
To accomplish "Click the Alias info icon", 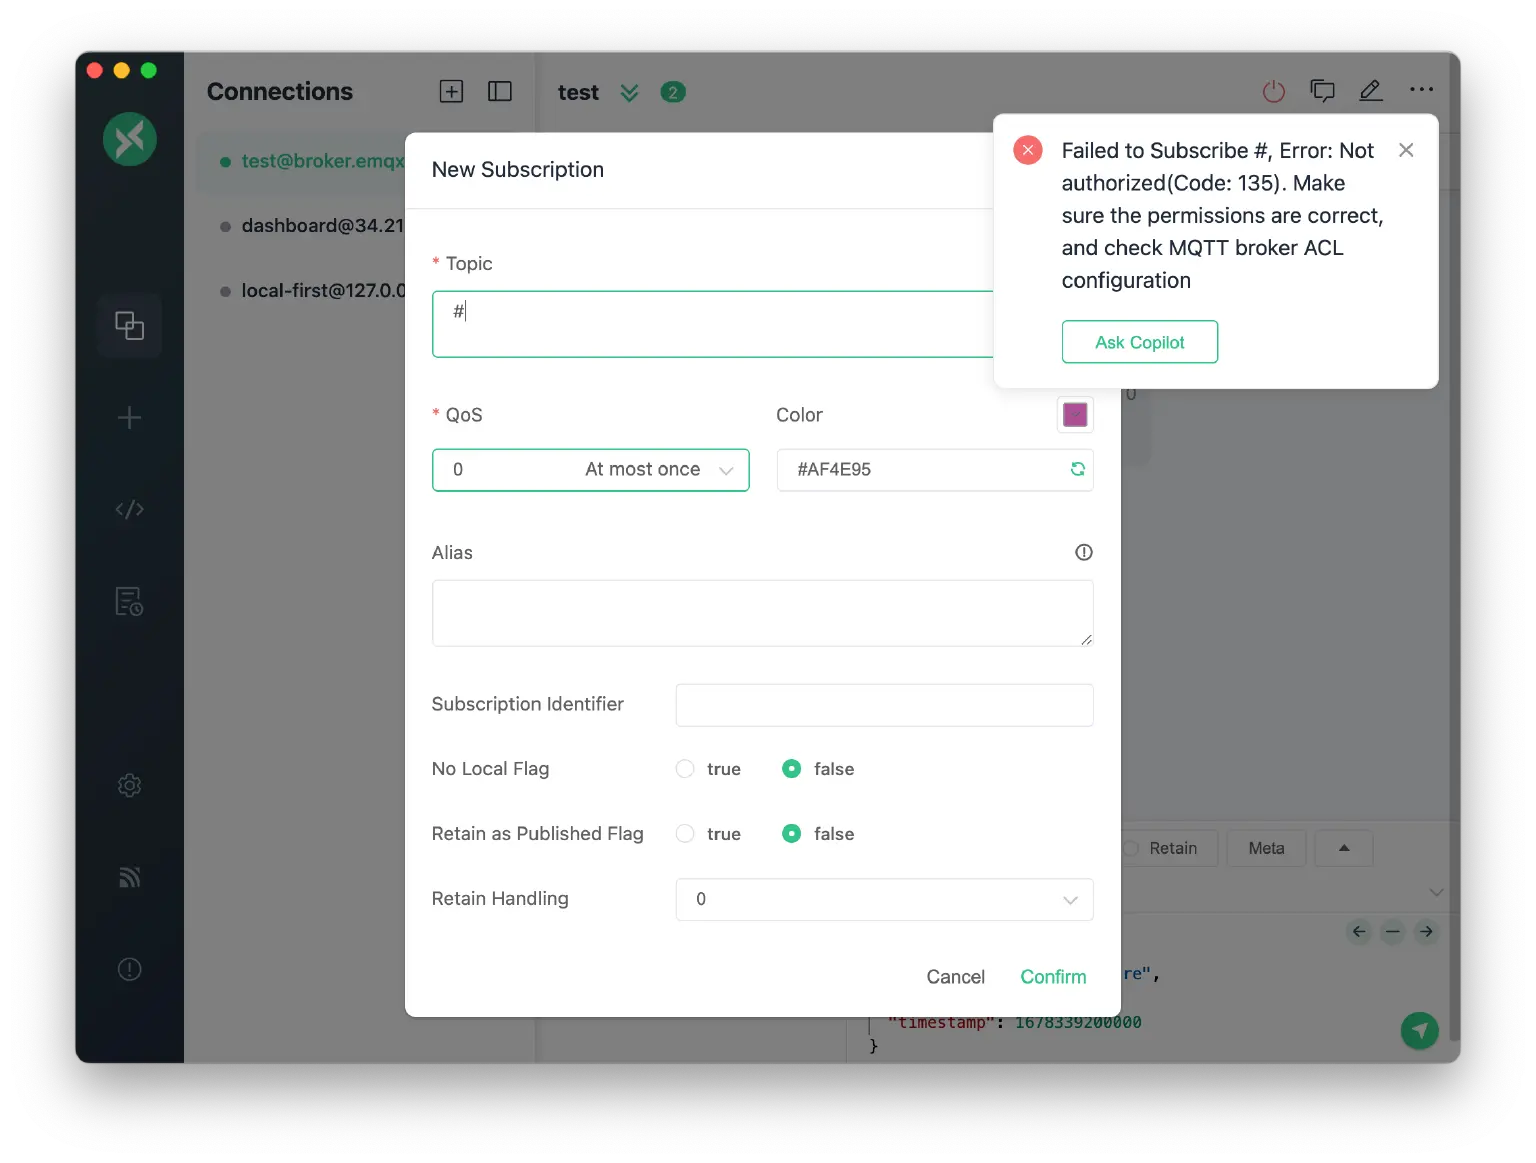I will (1083, 552).
